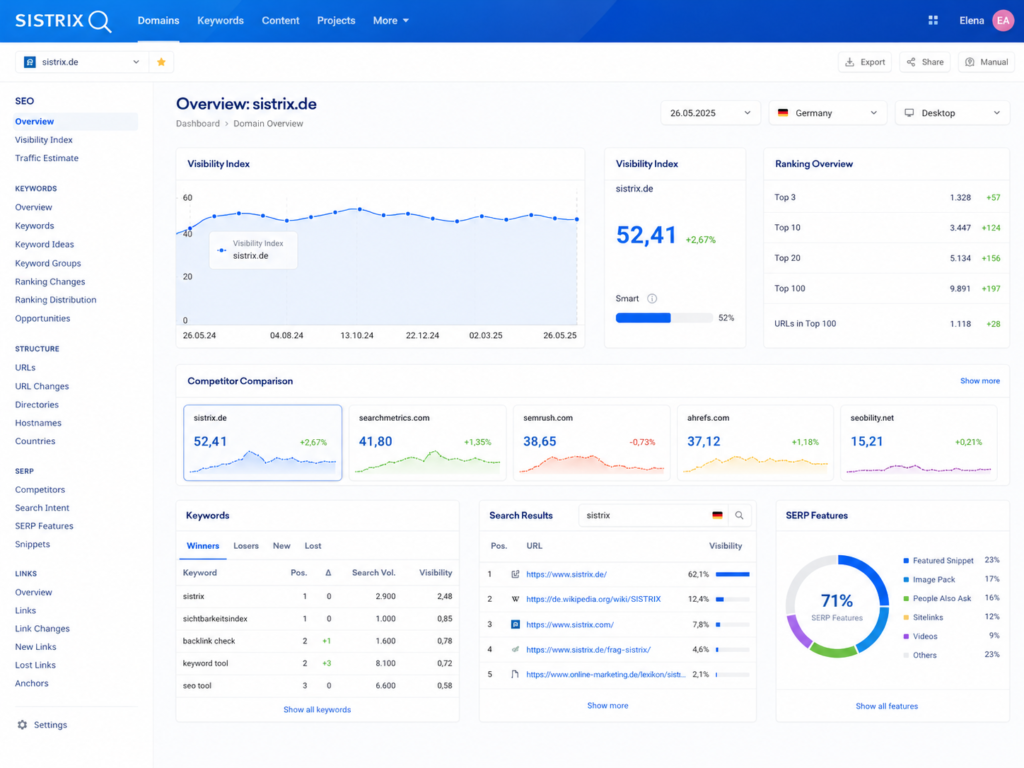The height and width of the screenshot is (768, 1024).
Task: Toggle the Visibility Index sistrix.de chart legend
Action: tap(253, 249)
